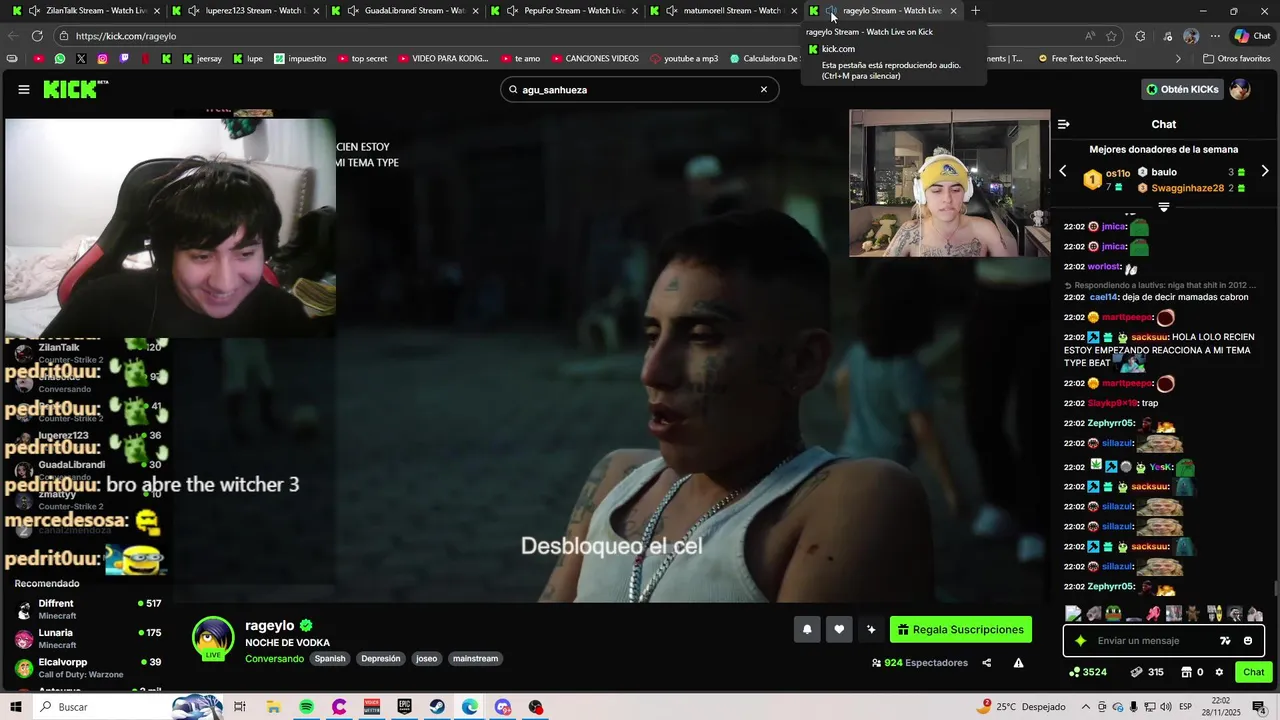The width and height of the screenshot is (1280, 720).
Task: Open Epic Games from the taskbar
Action: [x=404, y=707]
